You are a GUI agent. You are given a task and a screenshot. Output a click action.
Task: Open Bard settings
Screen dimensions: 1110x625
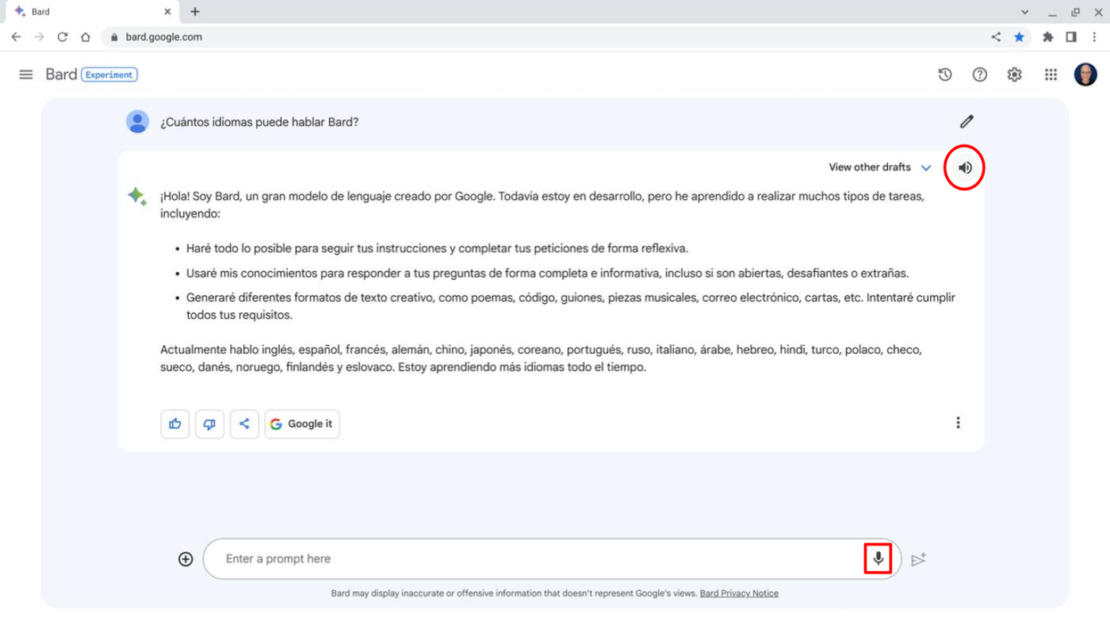click(x=1014, y=74)
